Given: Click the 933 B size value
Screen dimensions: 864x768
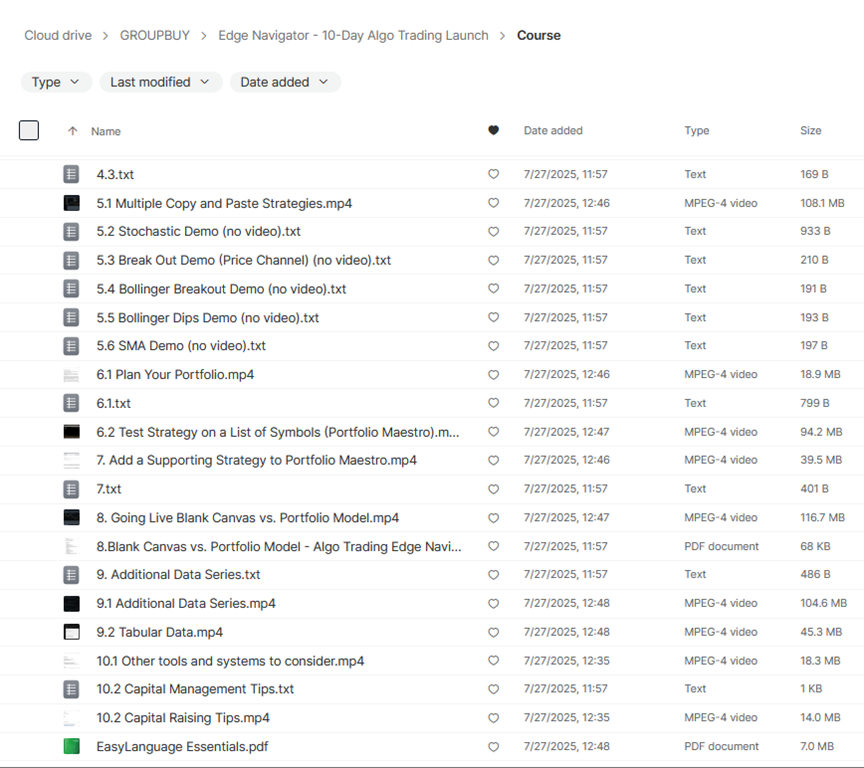Looking at the screenshot, I should (x=815, y=231).
